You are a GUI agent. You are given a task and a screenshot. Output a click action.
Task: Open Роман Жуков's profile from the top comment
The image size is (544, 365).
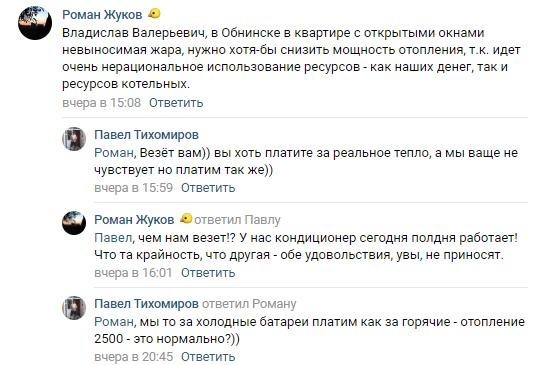tap(102, 15)
